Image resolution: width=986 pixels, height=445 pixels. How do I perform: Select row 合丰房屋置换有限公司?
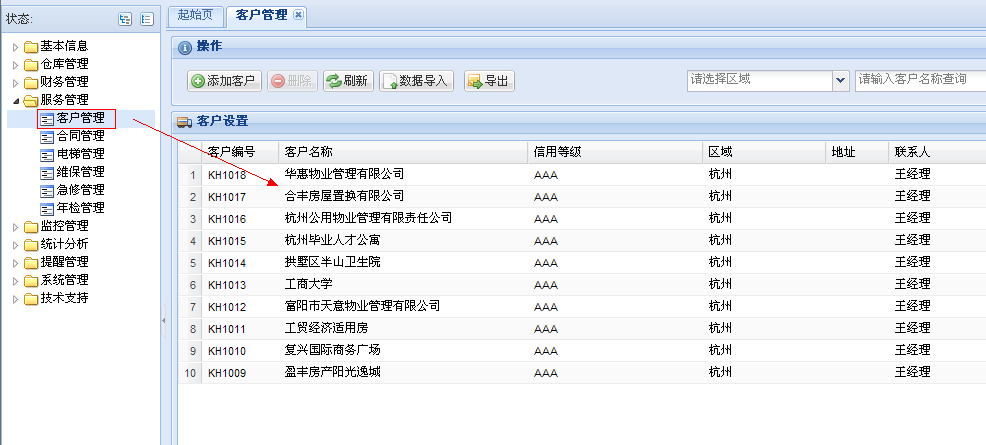point(582,197)
